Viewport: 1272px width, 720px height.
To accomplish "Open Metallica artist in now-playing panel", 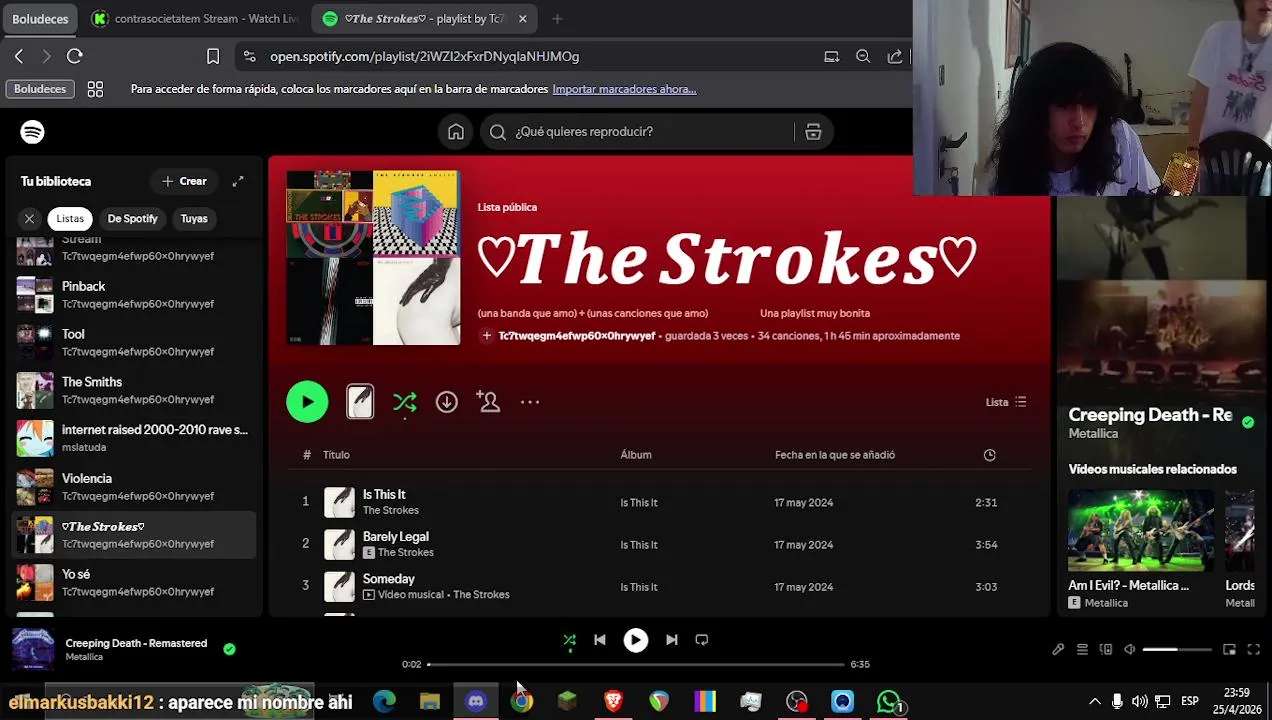I will [x=1093, y=434].
